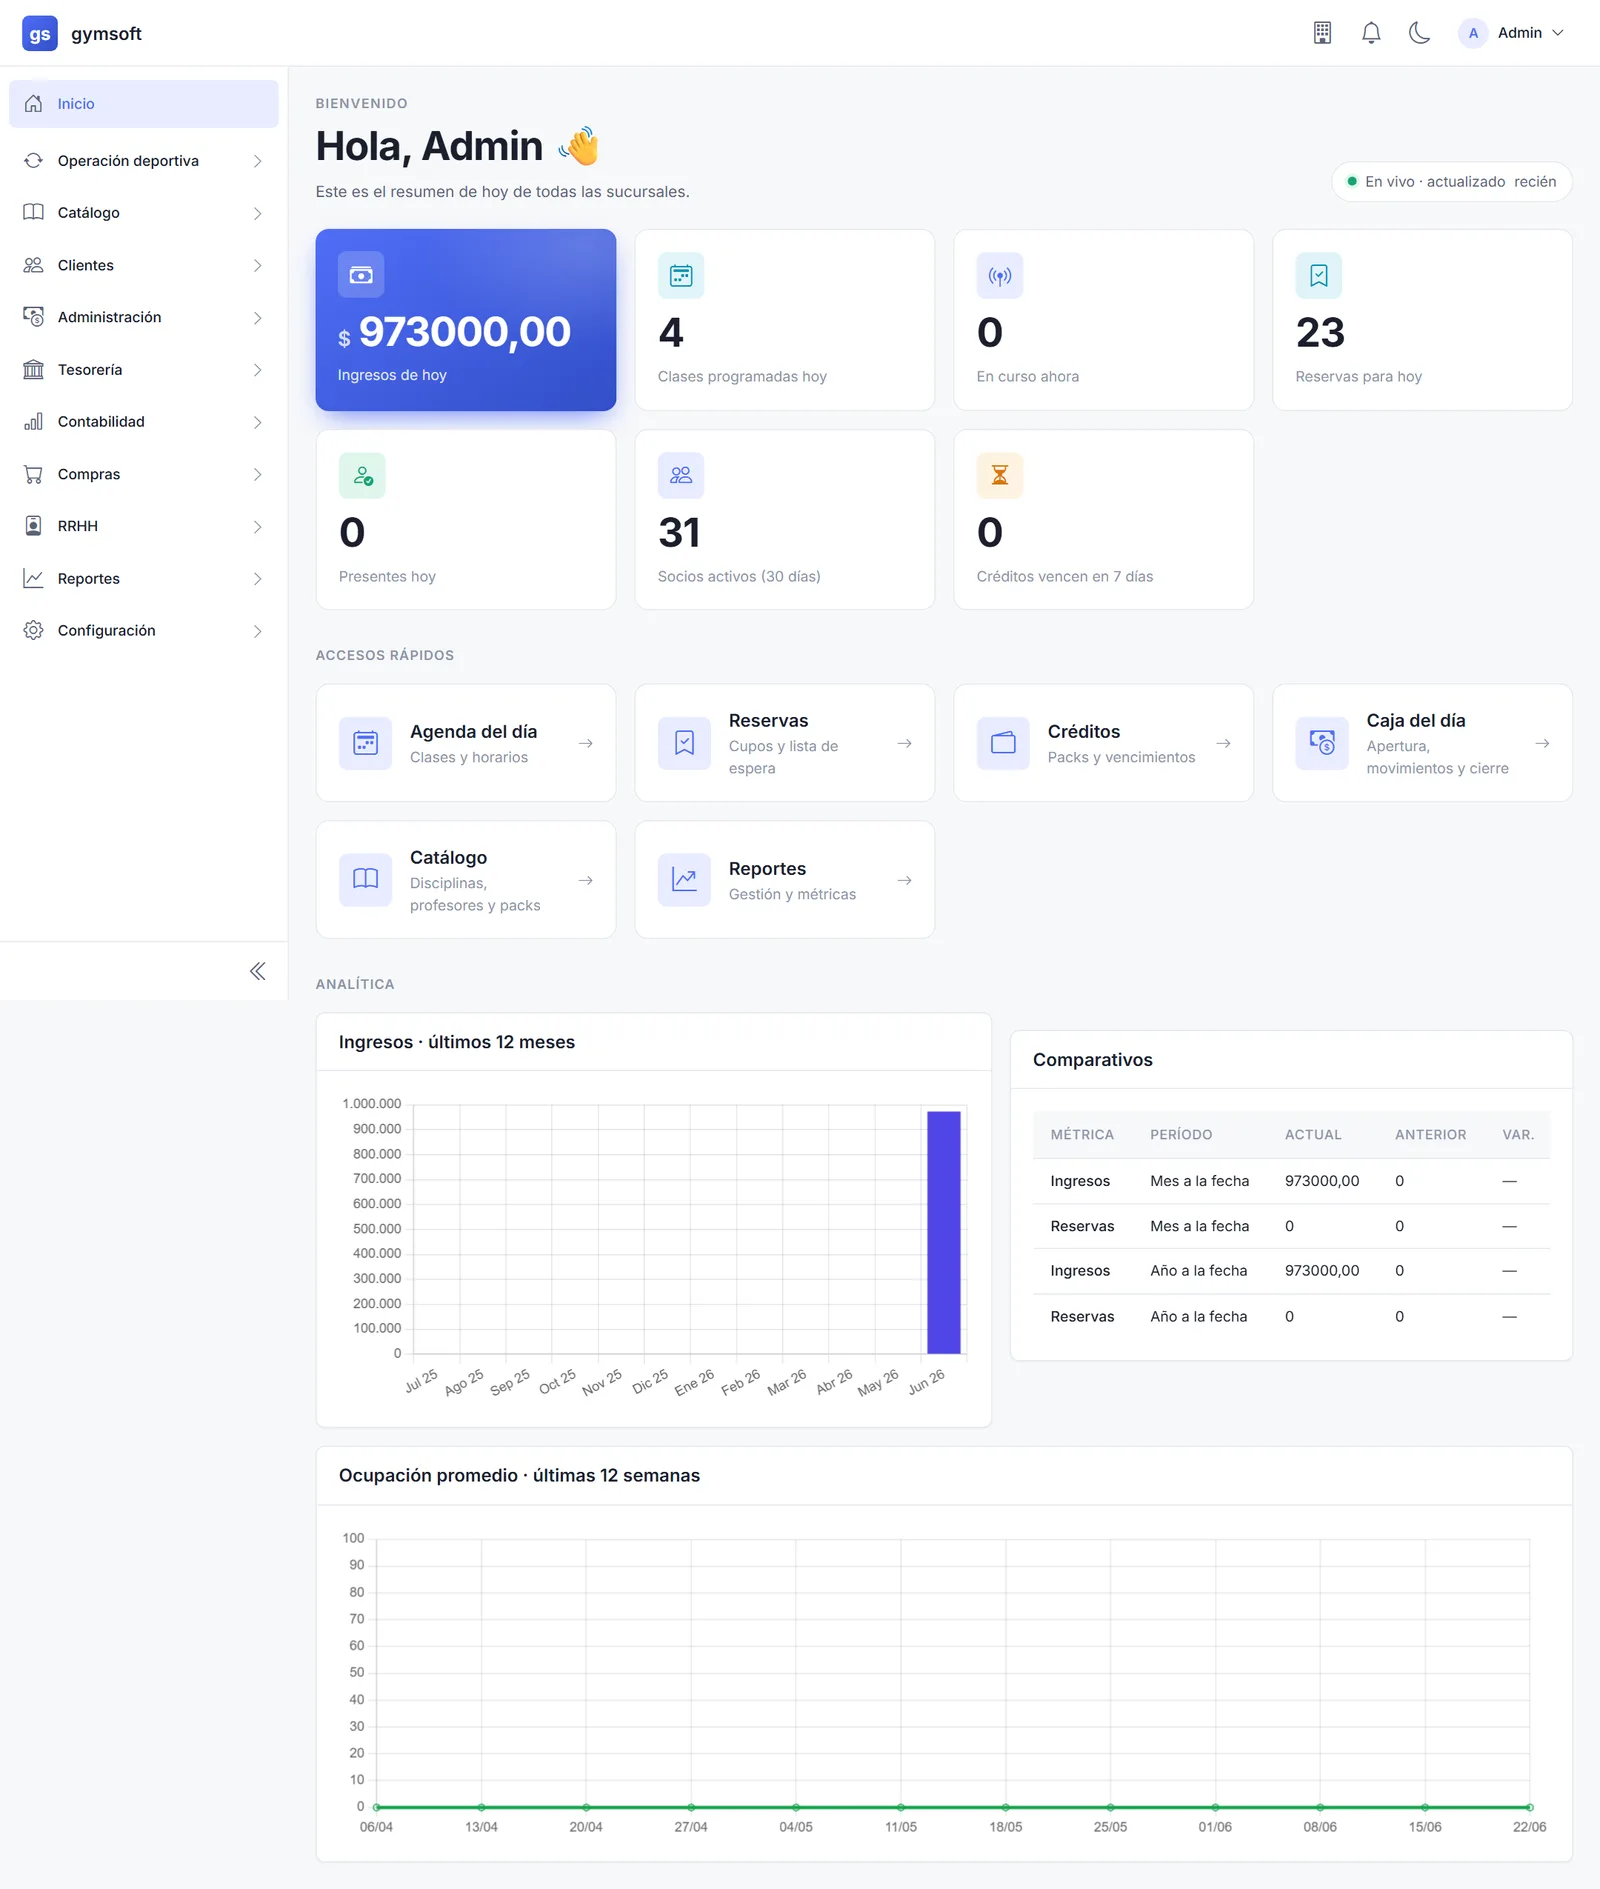Collapse the sidebar with double-chevron button
This screenshot has height=1889, width=1600.
coord(257,971)
